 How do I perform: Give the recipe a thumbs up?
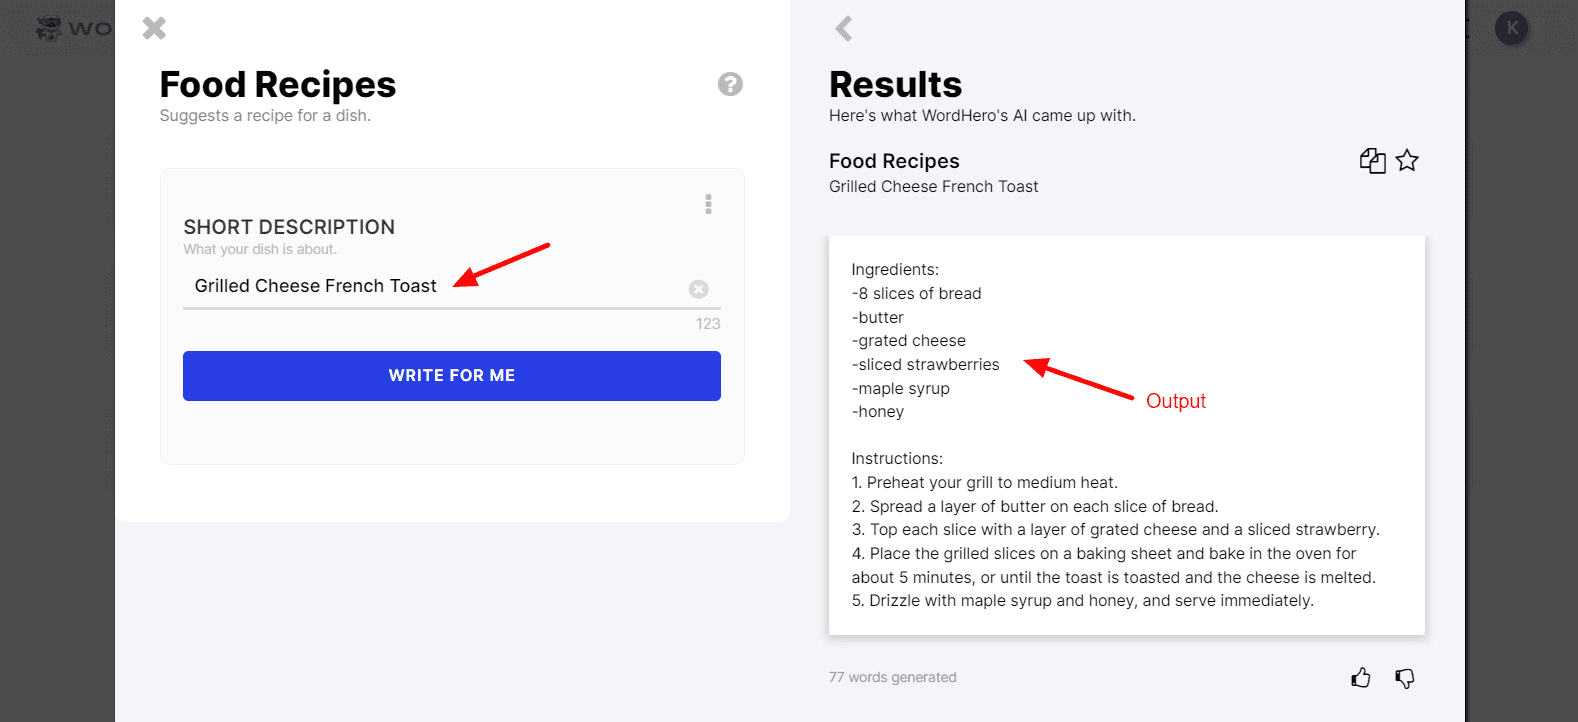click(x=1361, y=678)
